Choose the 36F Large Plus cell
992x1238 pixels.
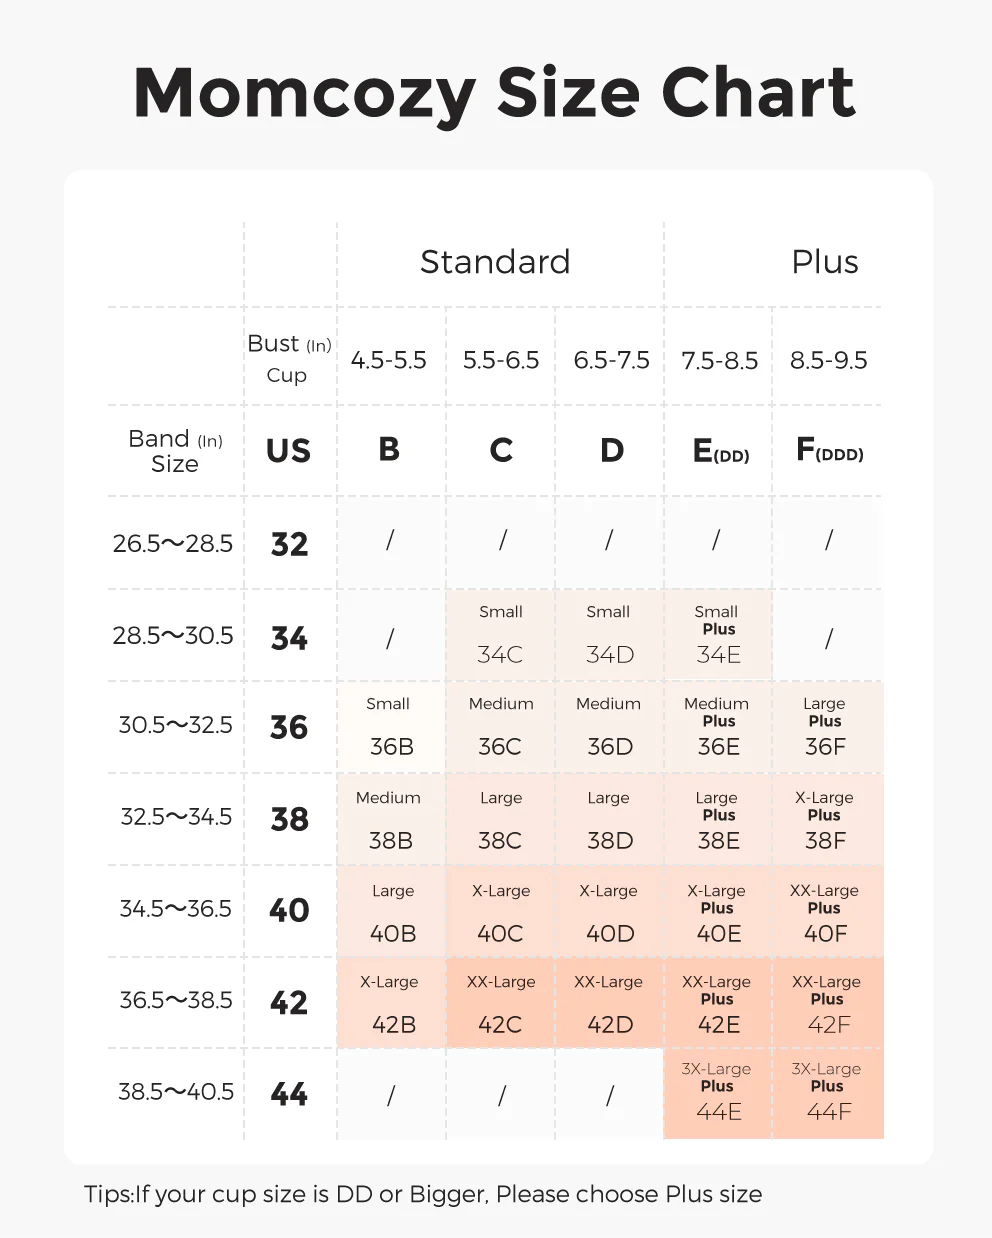click(x=826, y=727)
